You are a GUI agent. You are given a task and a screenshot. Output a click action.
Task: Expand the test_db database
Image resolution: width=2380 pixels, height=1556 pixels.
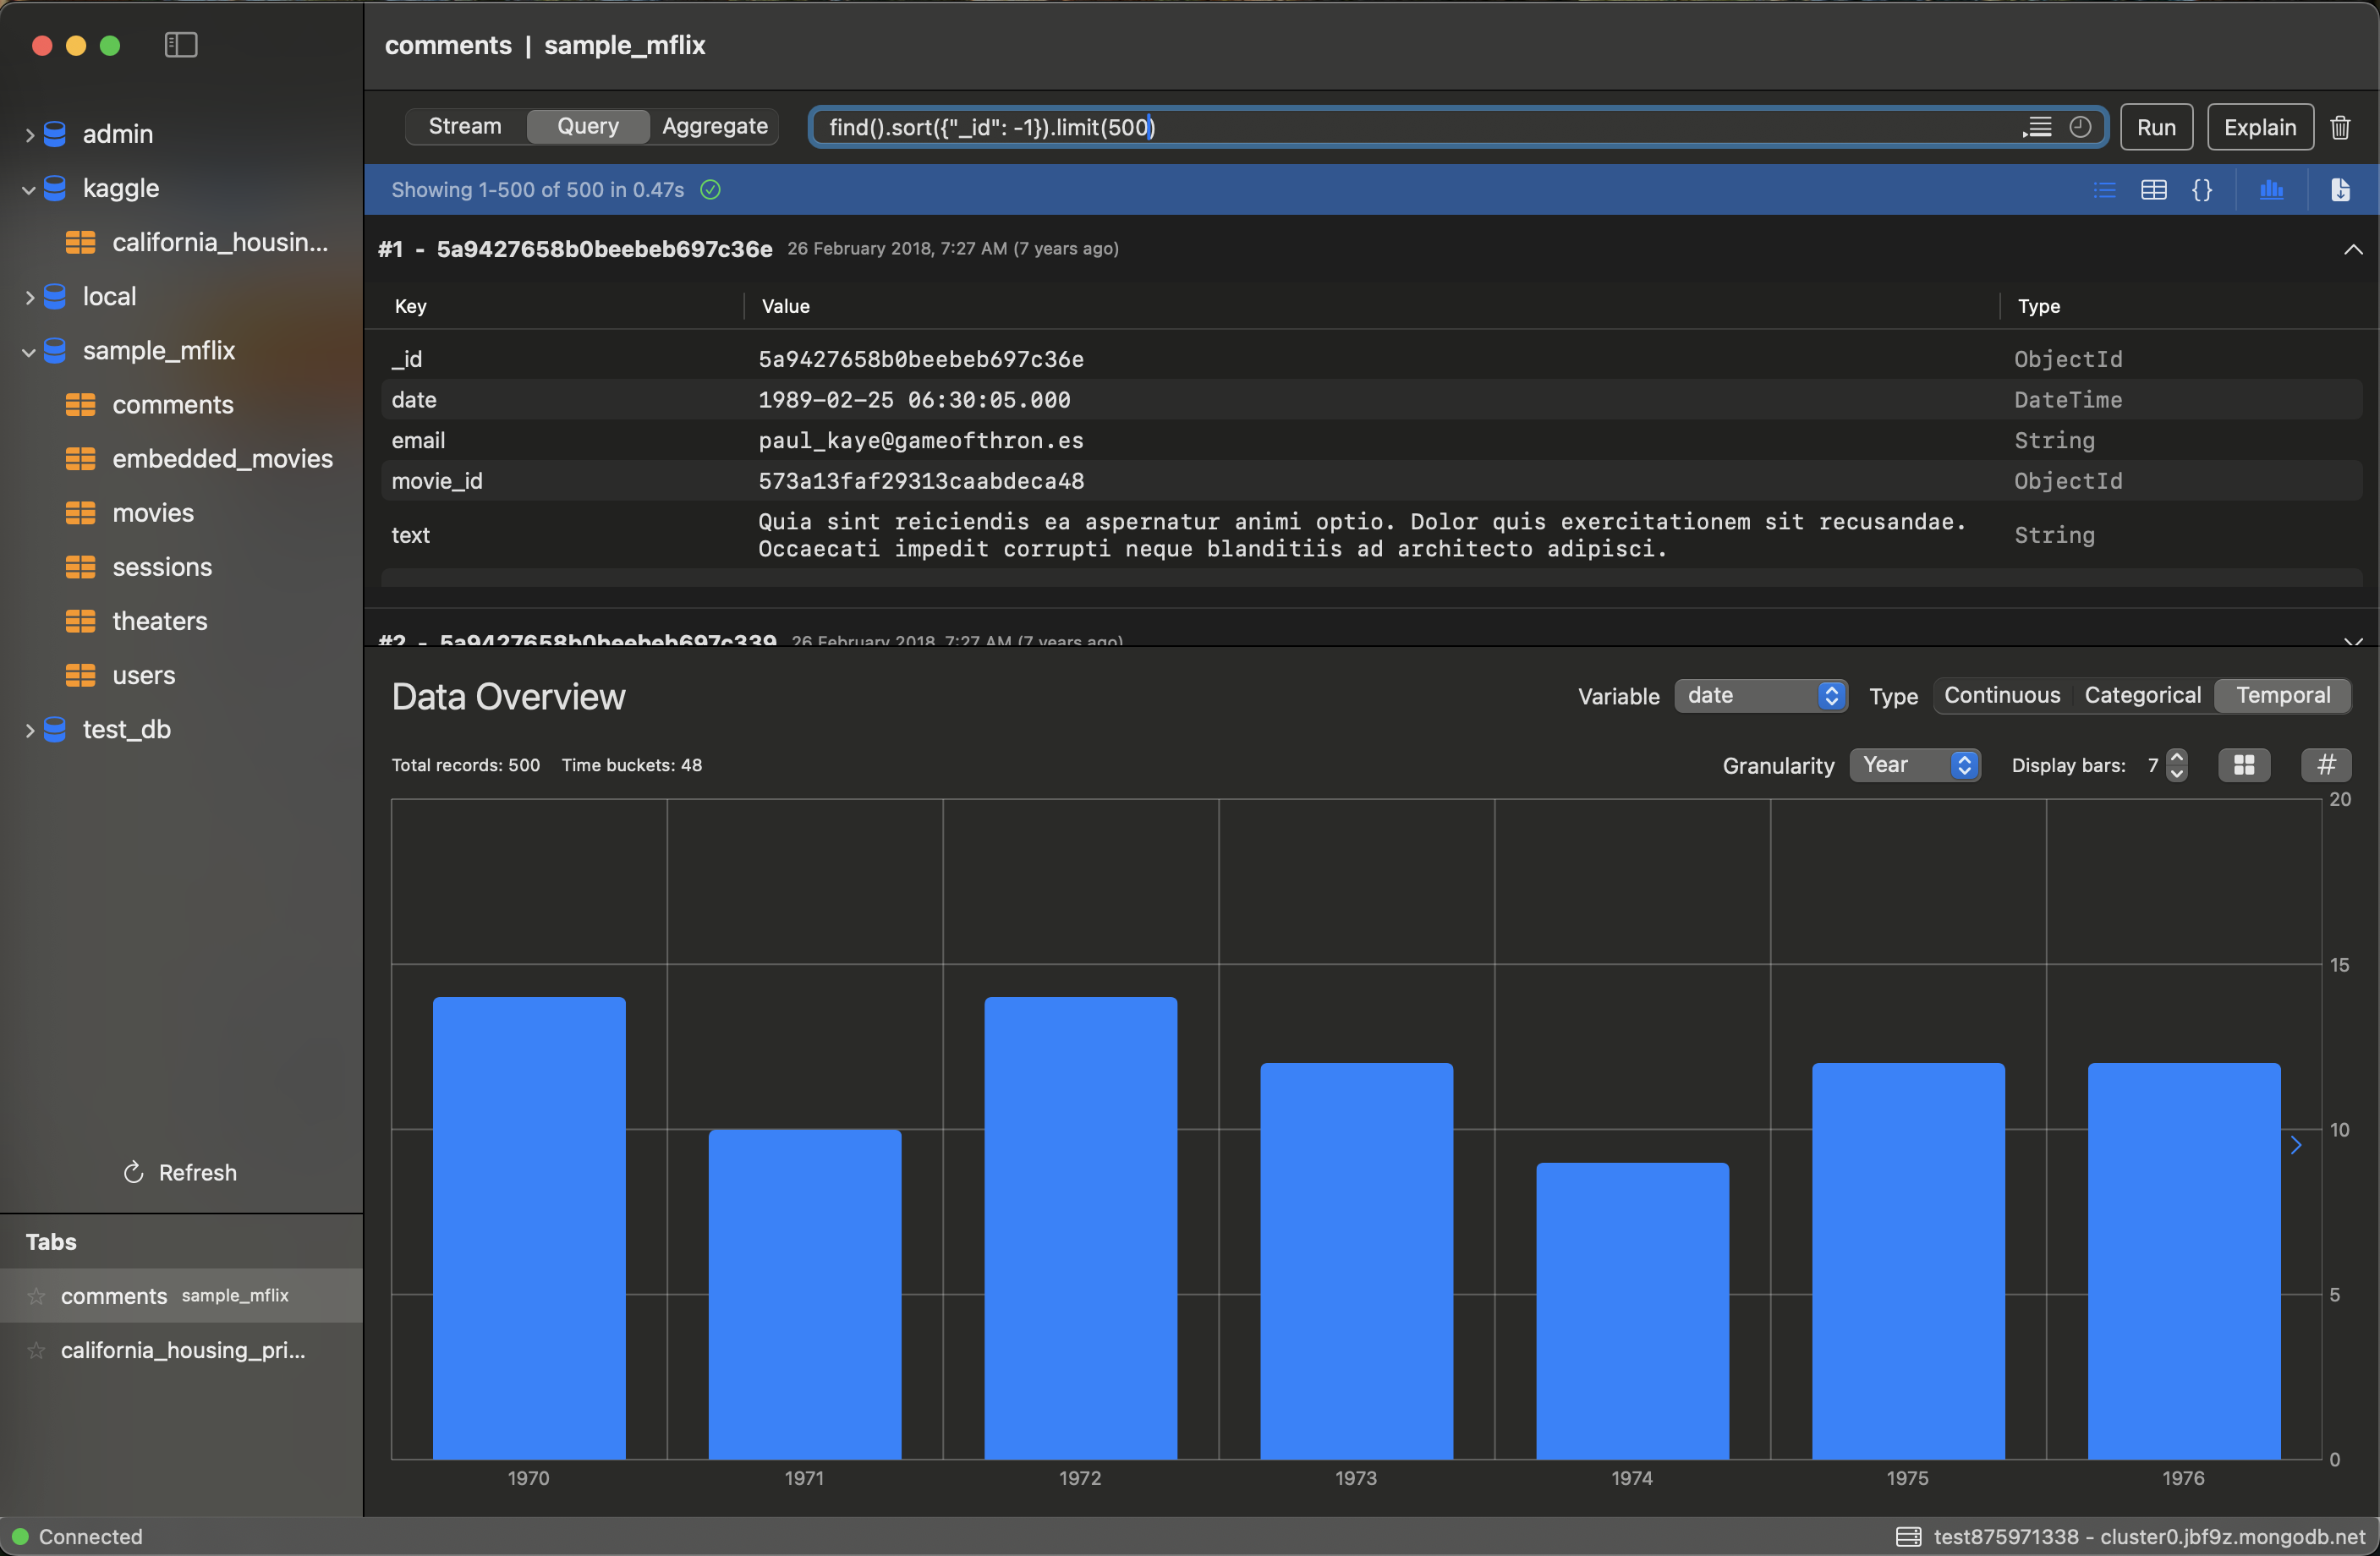coord(29,730)
